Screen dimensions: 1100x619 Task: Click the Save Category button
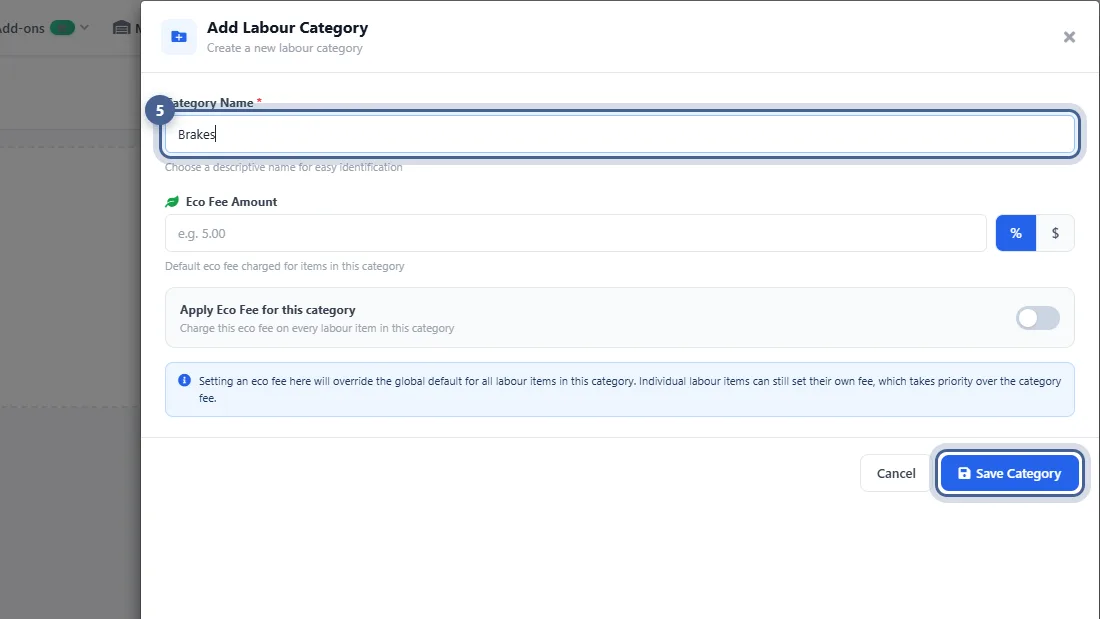click(1010, 474)
